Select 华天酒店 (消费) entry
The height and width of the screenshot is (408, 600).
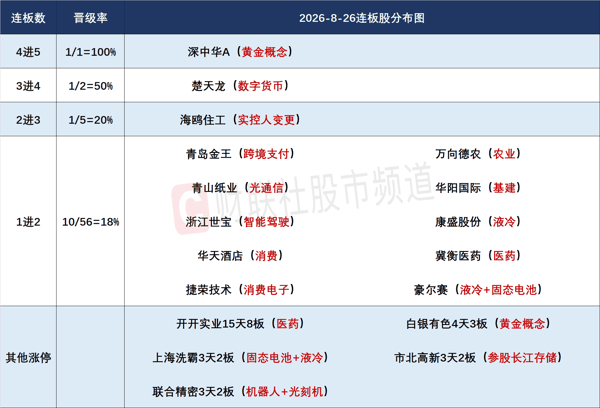(240, 256)
